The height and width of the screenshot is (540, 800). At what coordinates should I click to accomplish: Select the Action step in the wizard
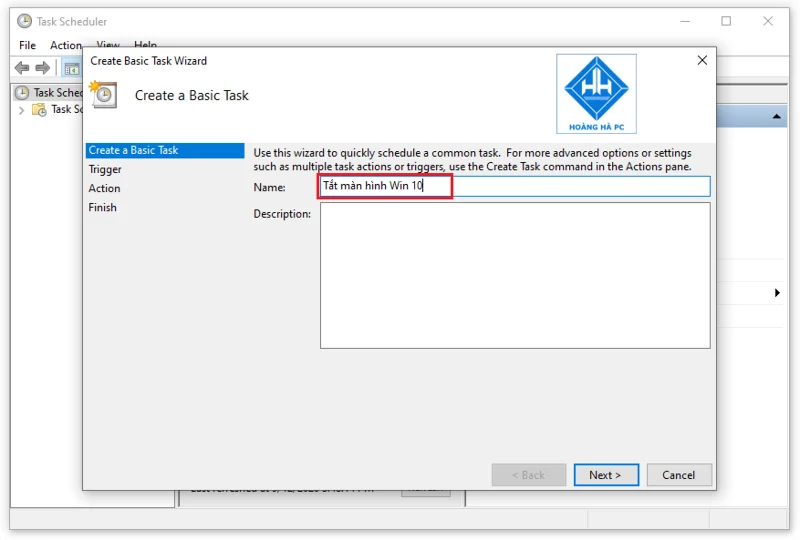coord(104,188)
